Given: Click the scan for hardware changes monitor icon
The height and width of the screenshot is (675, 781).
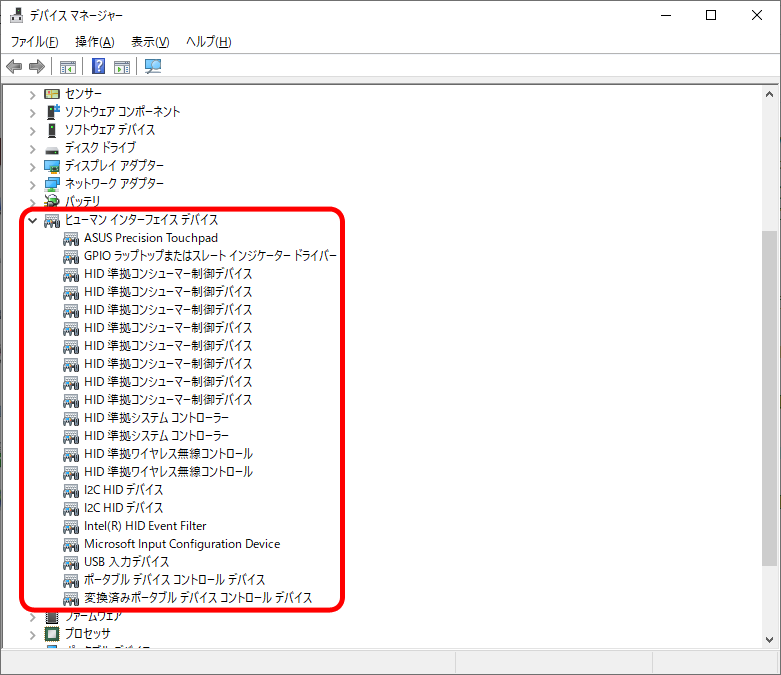Looking at the screenshot, I should (x=153, y=66).
